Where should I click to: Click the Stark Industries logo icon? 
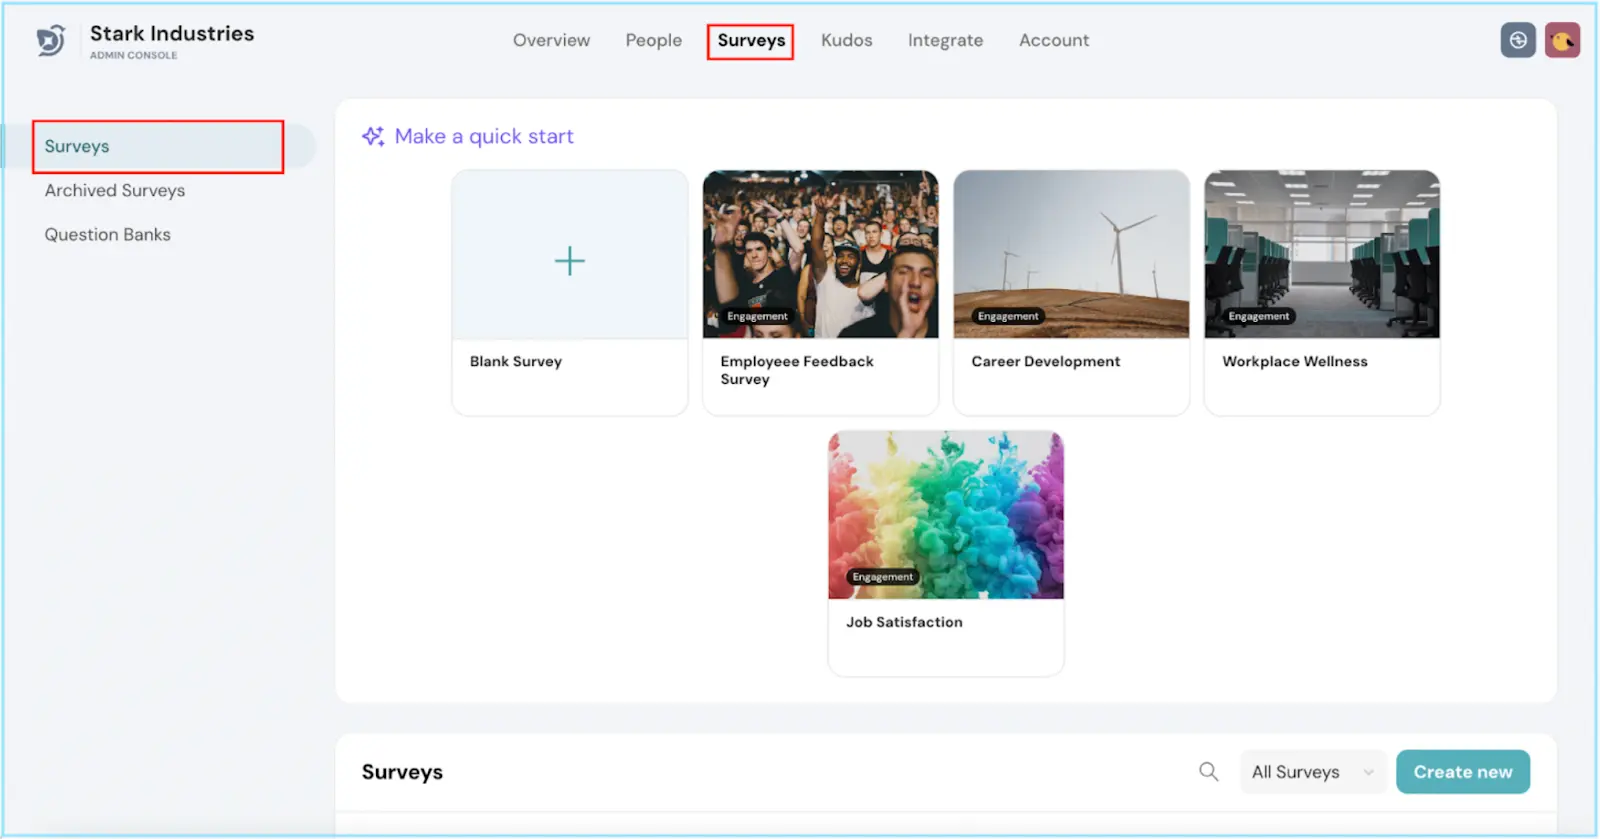pos(51,41)
